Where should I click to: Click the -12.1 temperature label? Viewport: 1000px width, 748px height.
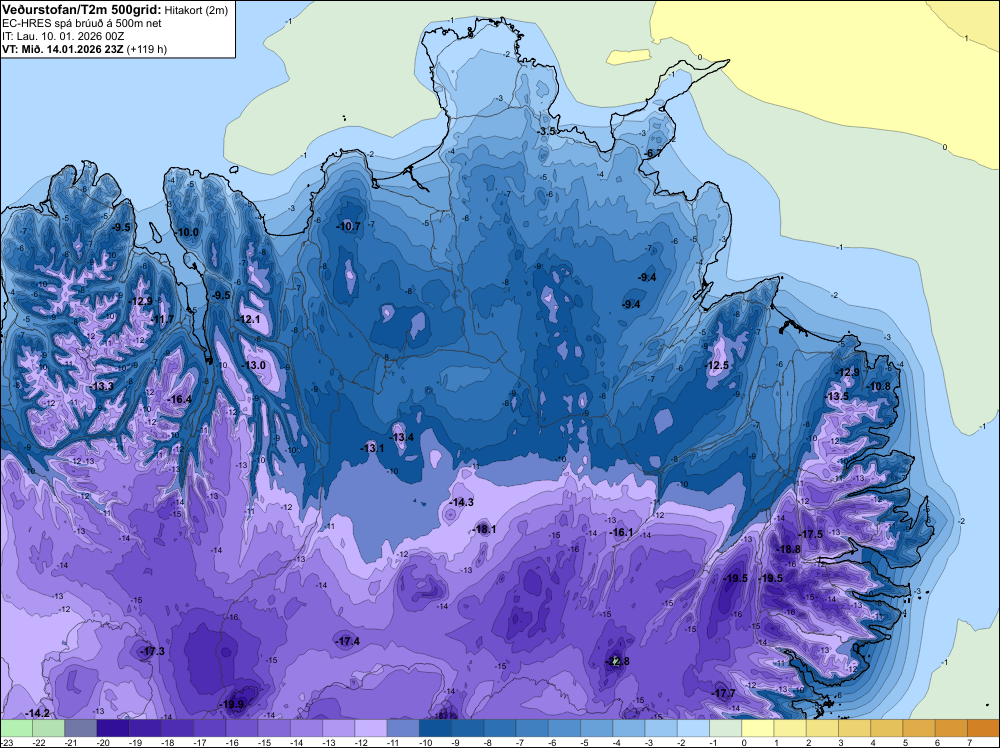click(x=248, y=319)
